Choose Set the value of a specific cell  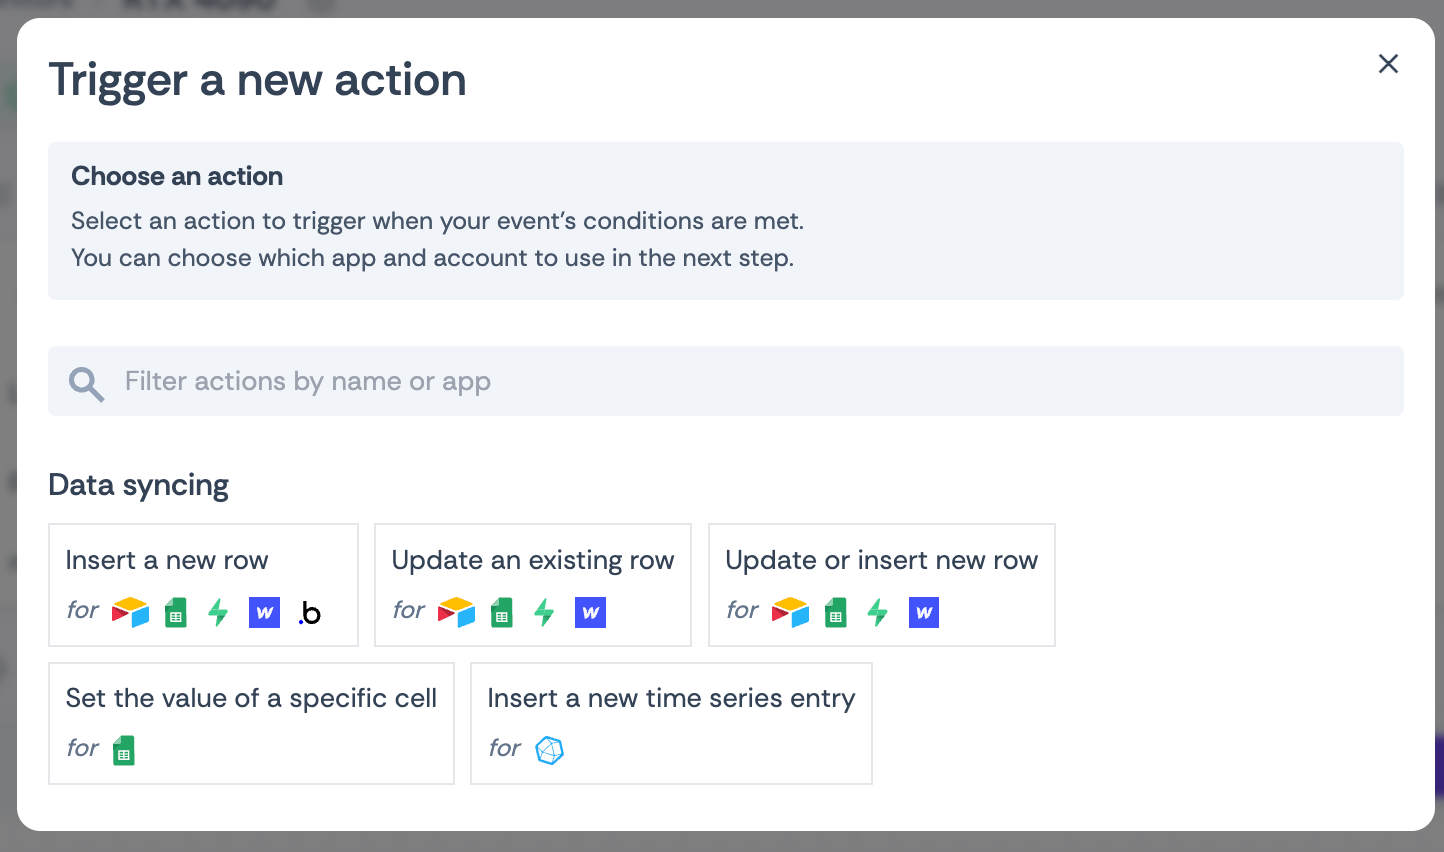pos(251,698)
